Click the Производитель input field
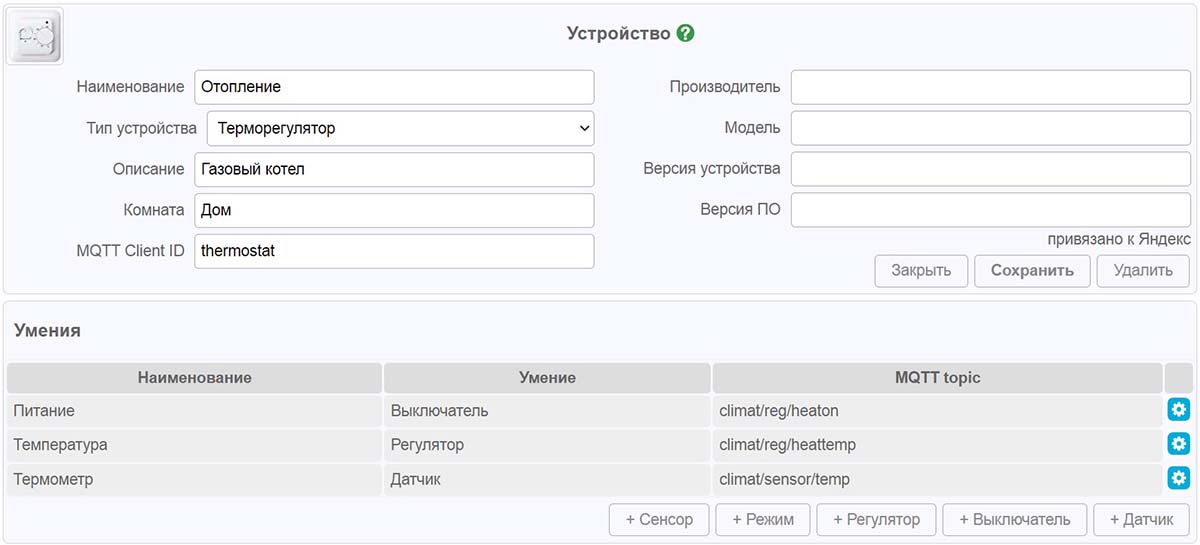The width and height of the screenshot is (1200, 545). pyautogui.click(x=991, y=87)
